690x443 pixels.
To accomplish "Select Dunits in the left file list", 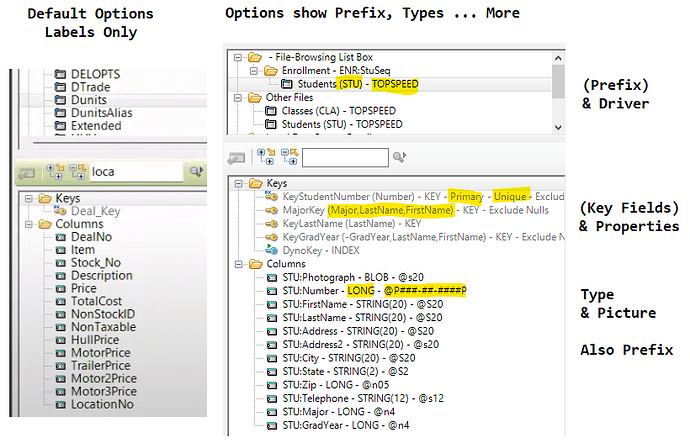I will (x=90, y=100).
